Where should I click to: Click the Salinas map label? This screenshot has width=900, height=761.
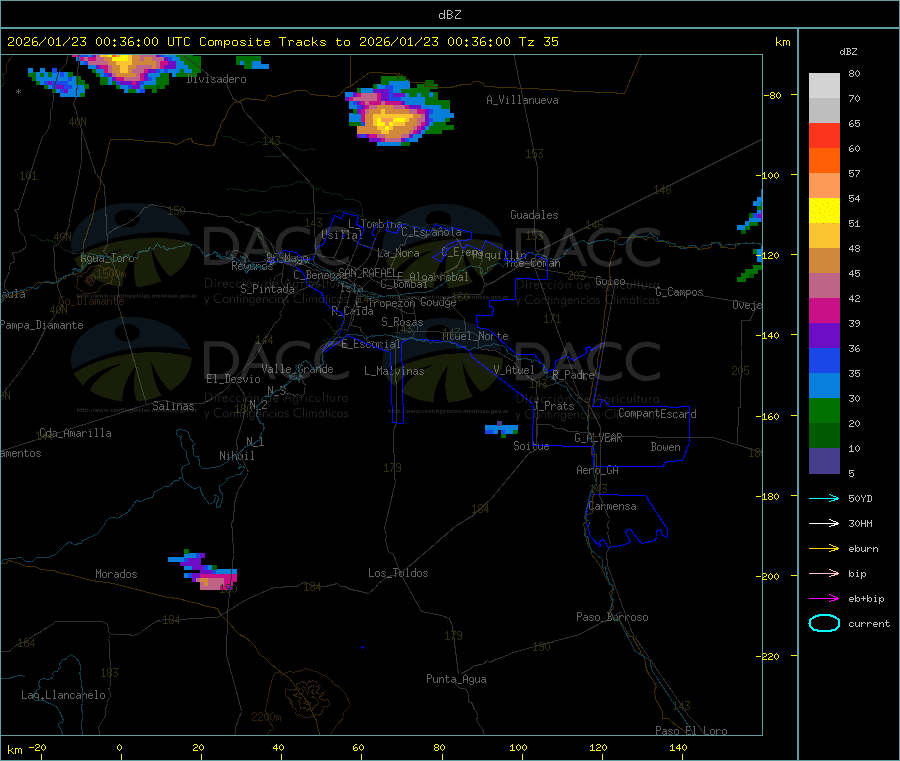[173, 406]
